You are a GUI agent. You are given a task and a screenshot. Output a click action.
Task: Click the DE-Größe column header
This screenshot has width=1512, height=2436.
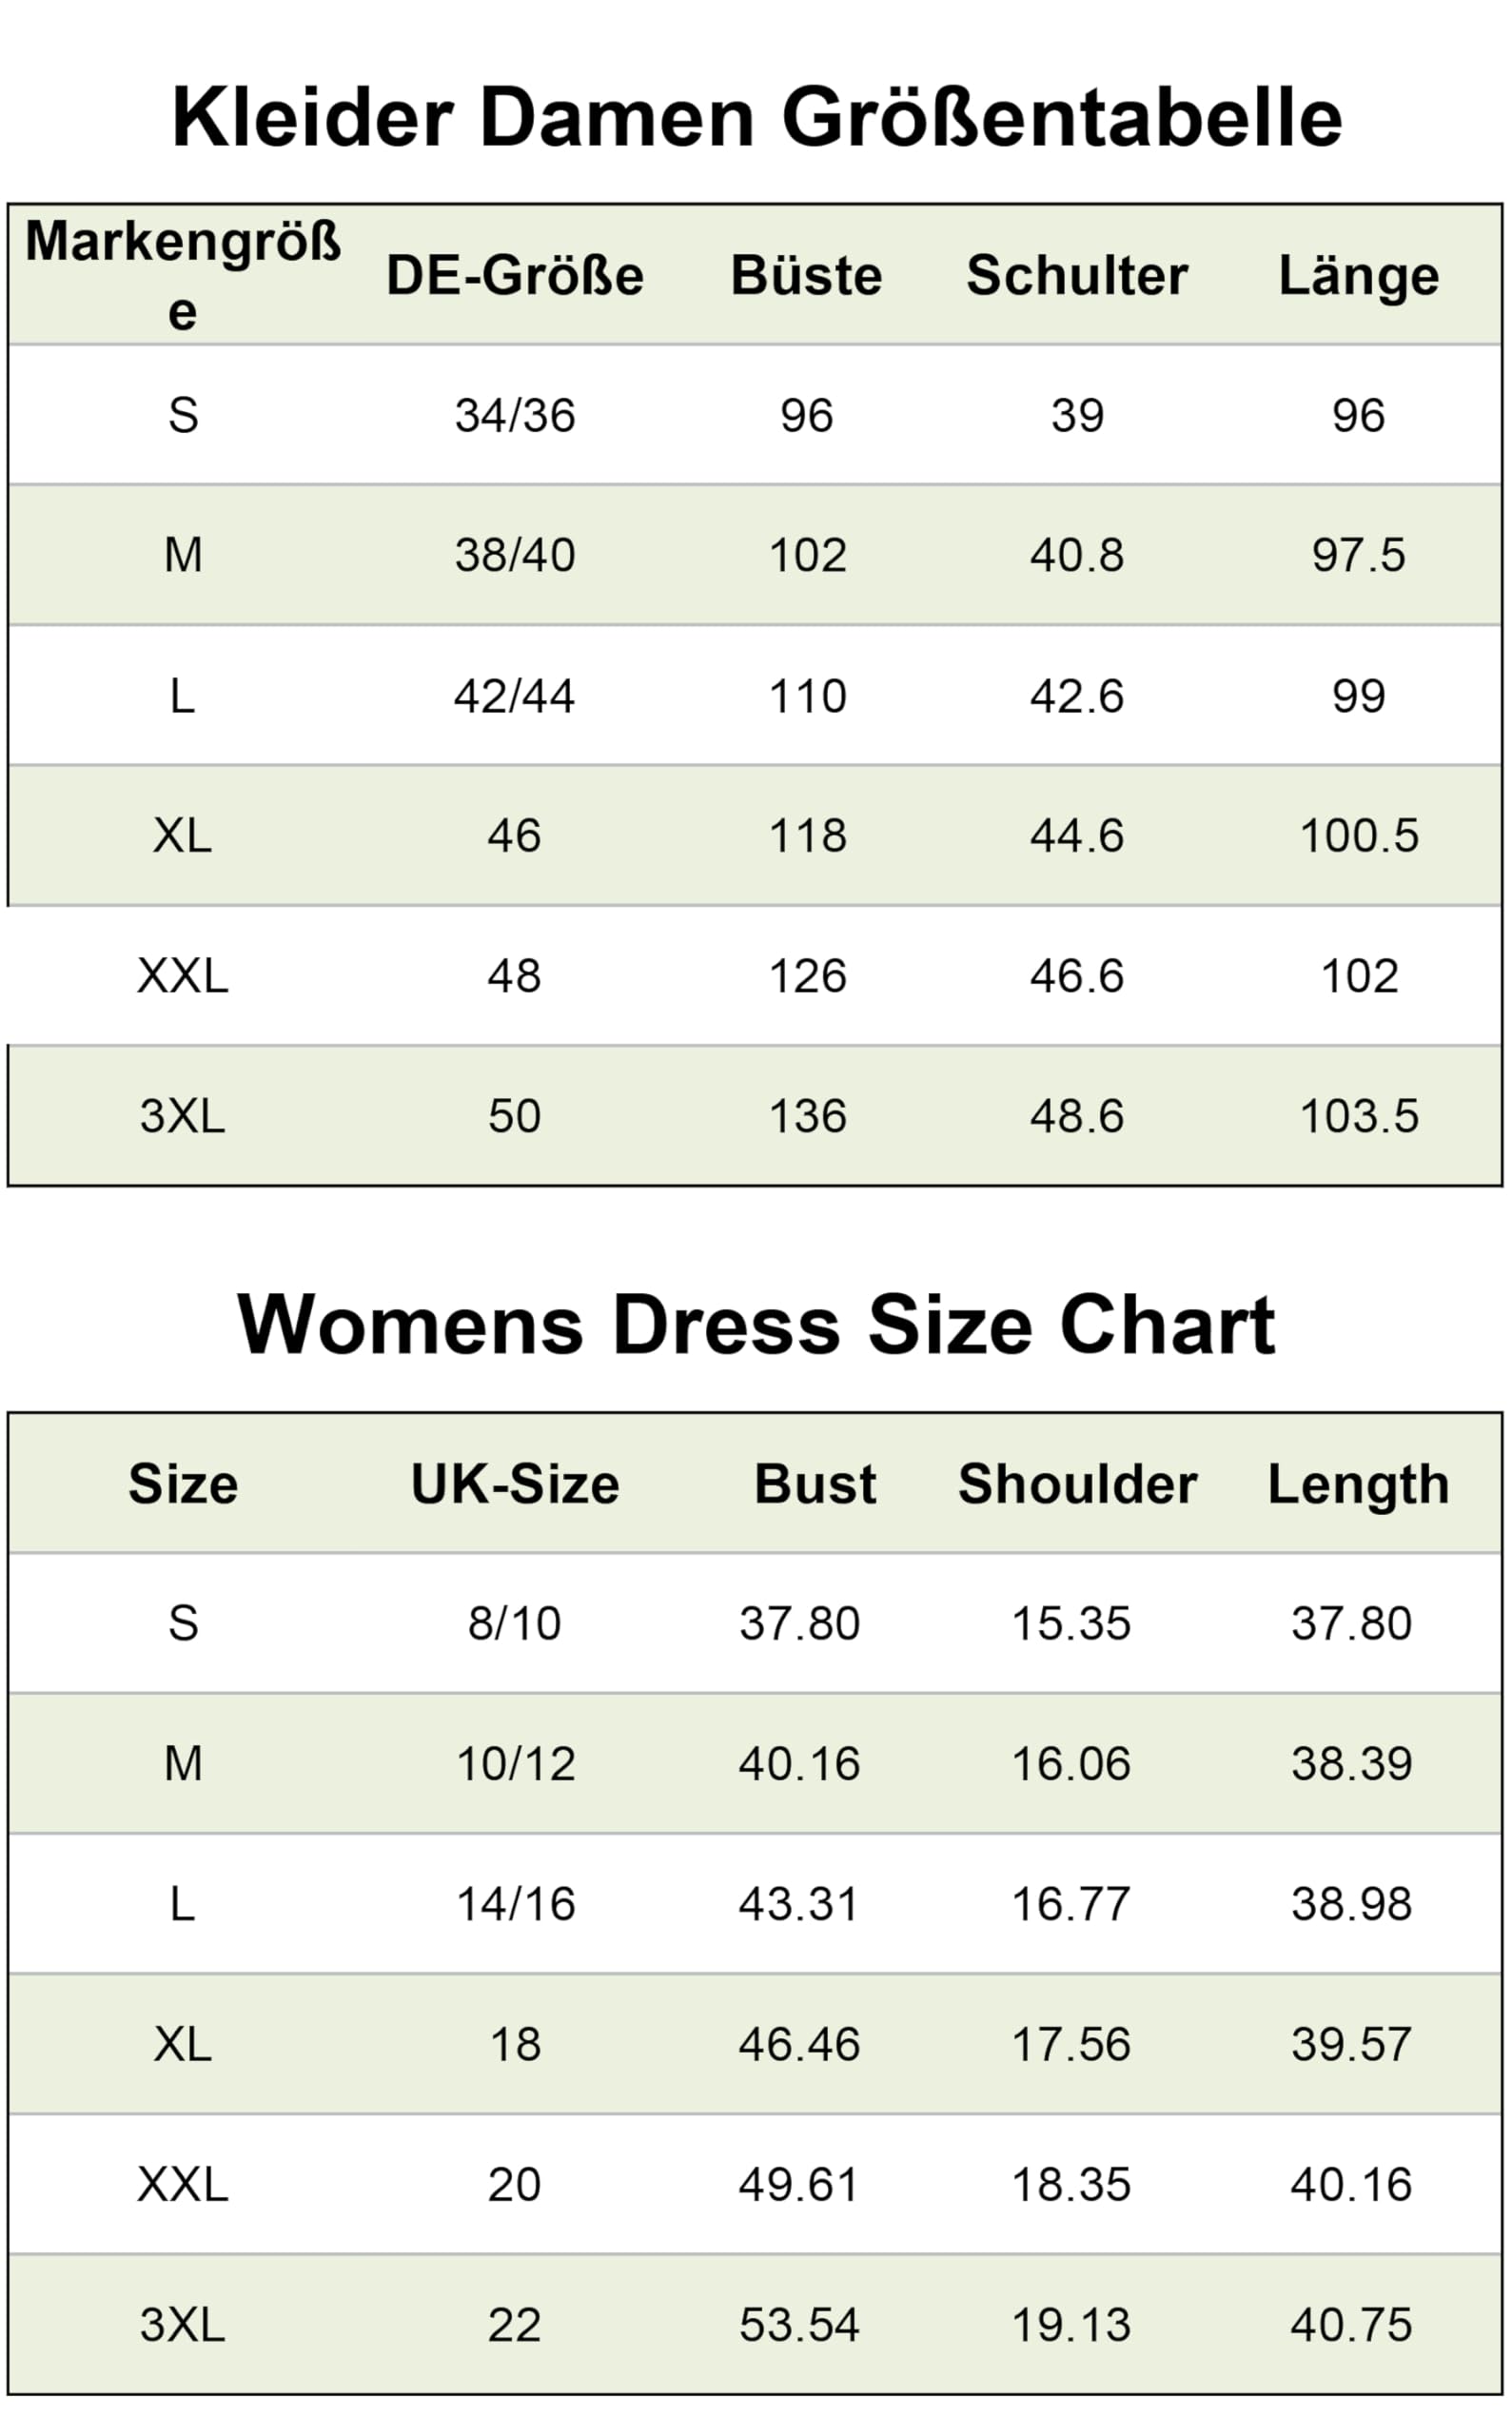click(515, 275)
